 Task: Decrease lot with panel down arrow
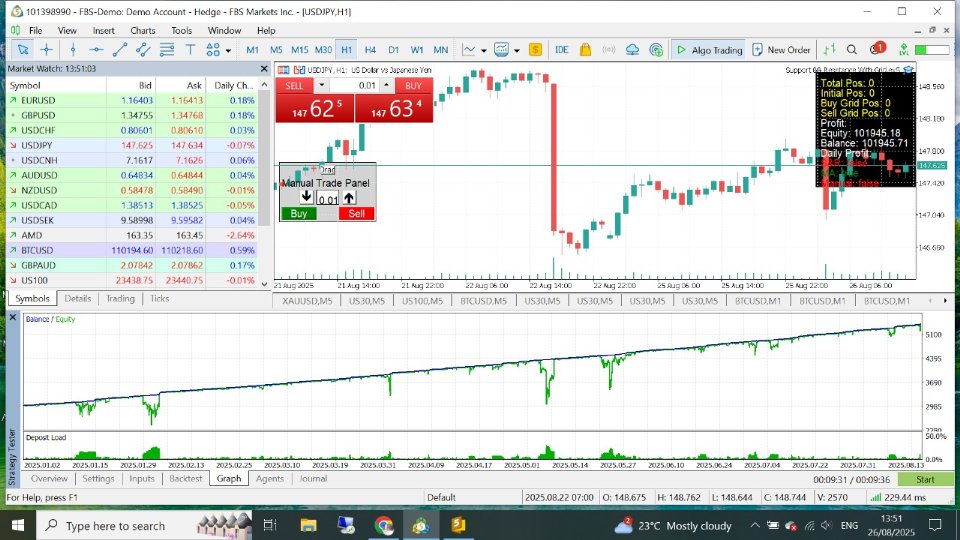pyautogui.click(x=306, y=198)
